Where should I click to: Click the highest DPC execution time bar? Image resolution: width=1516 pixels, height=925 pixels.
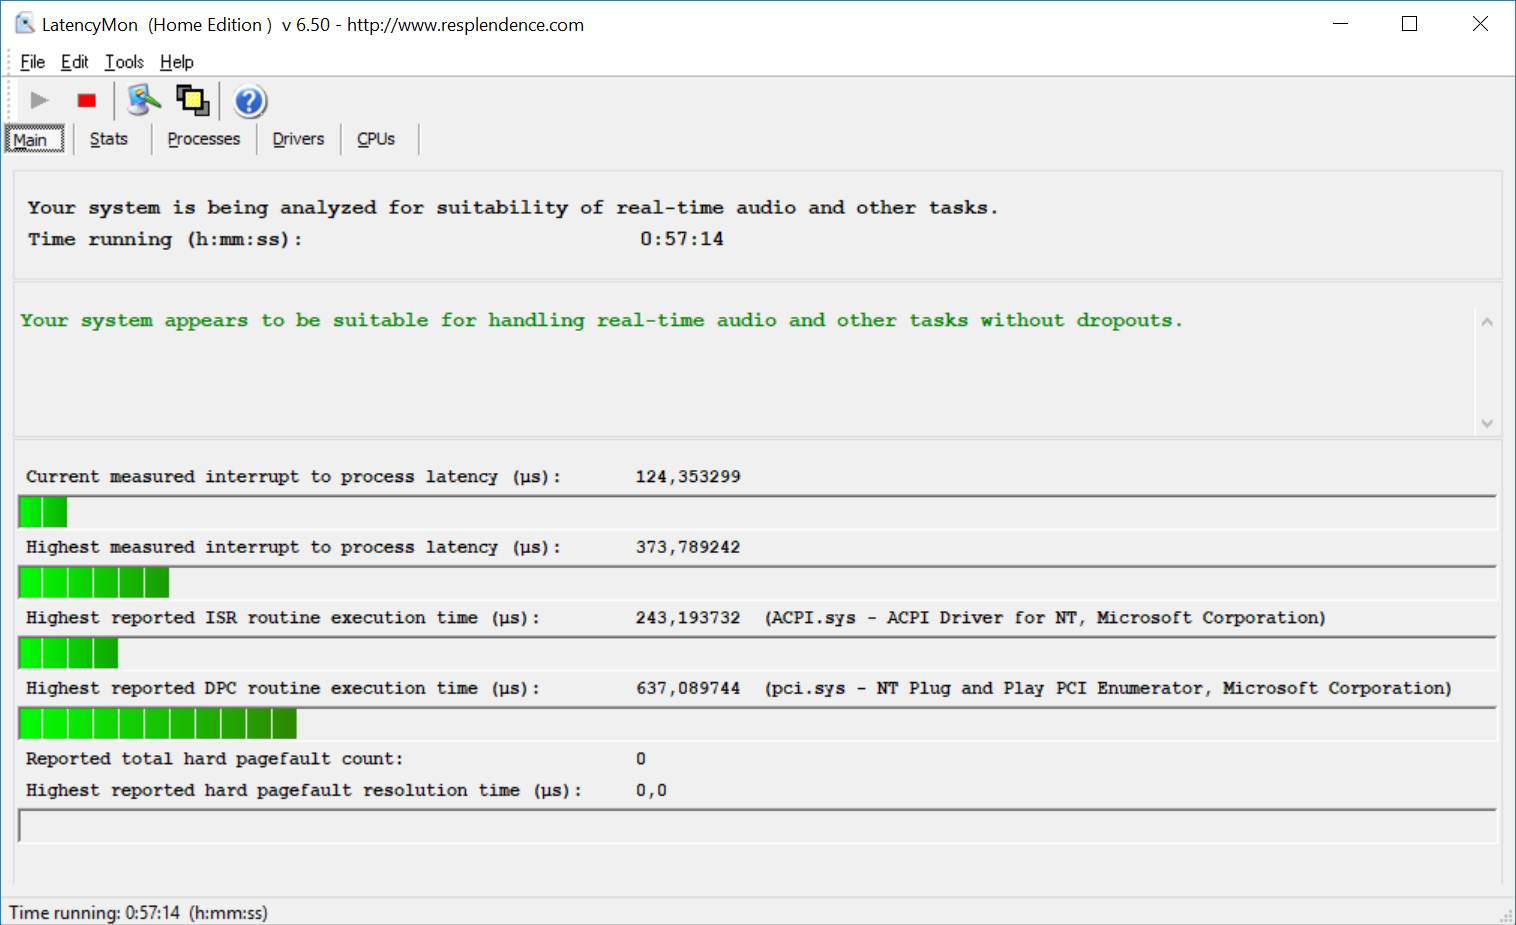(x=757, y=723)
